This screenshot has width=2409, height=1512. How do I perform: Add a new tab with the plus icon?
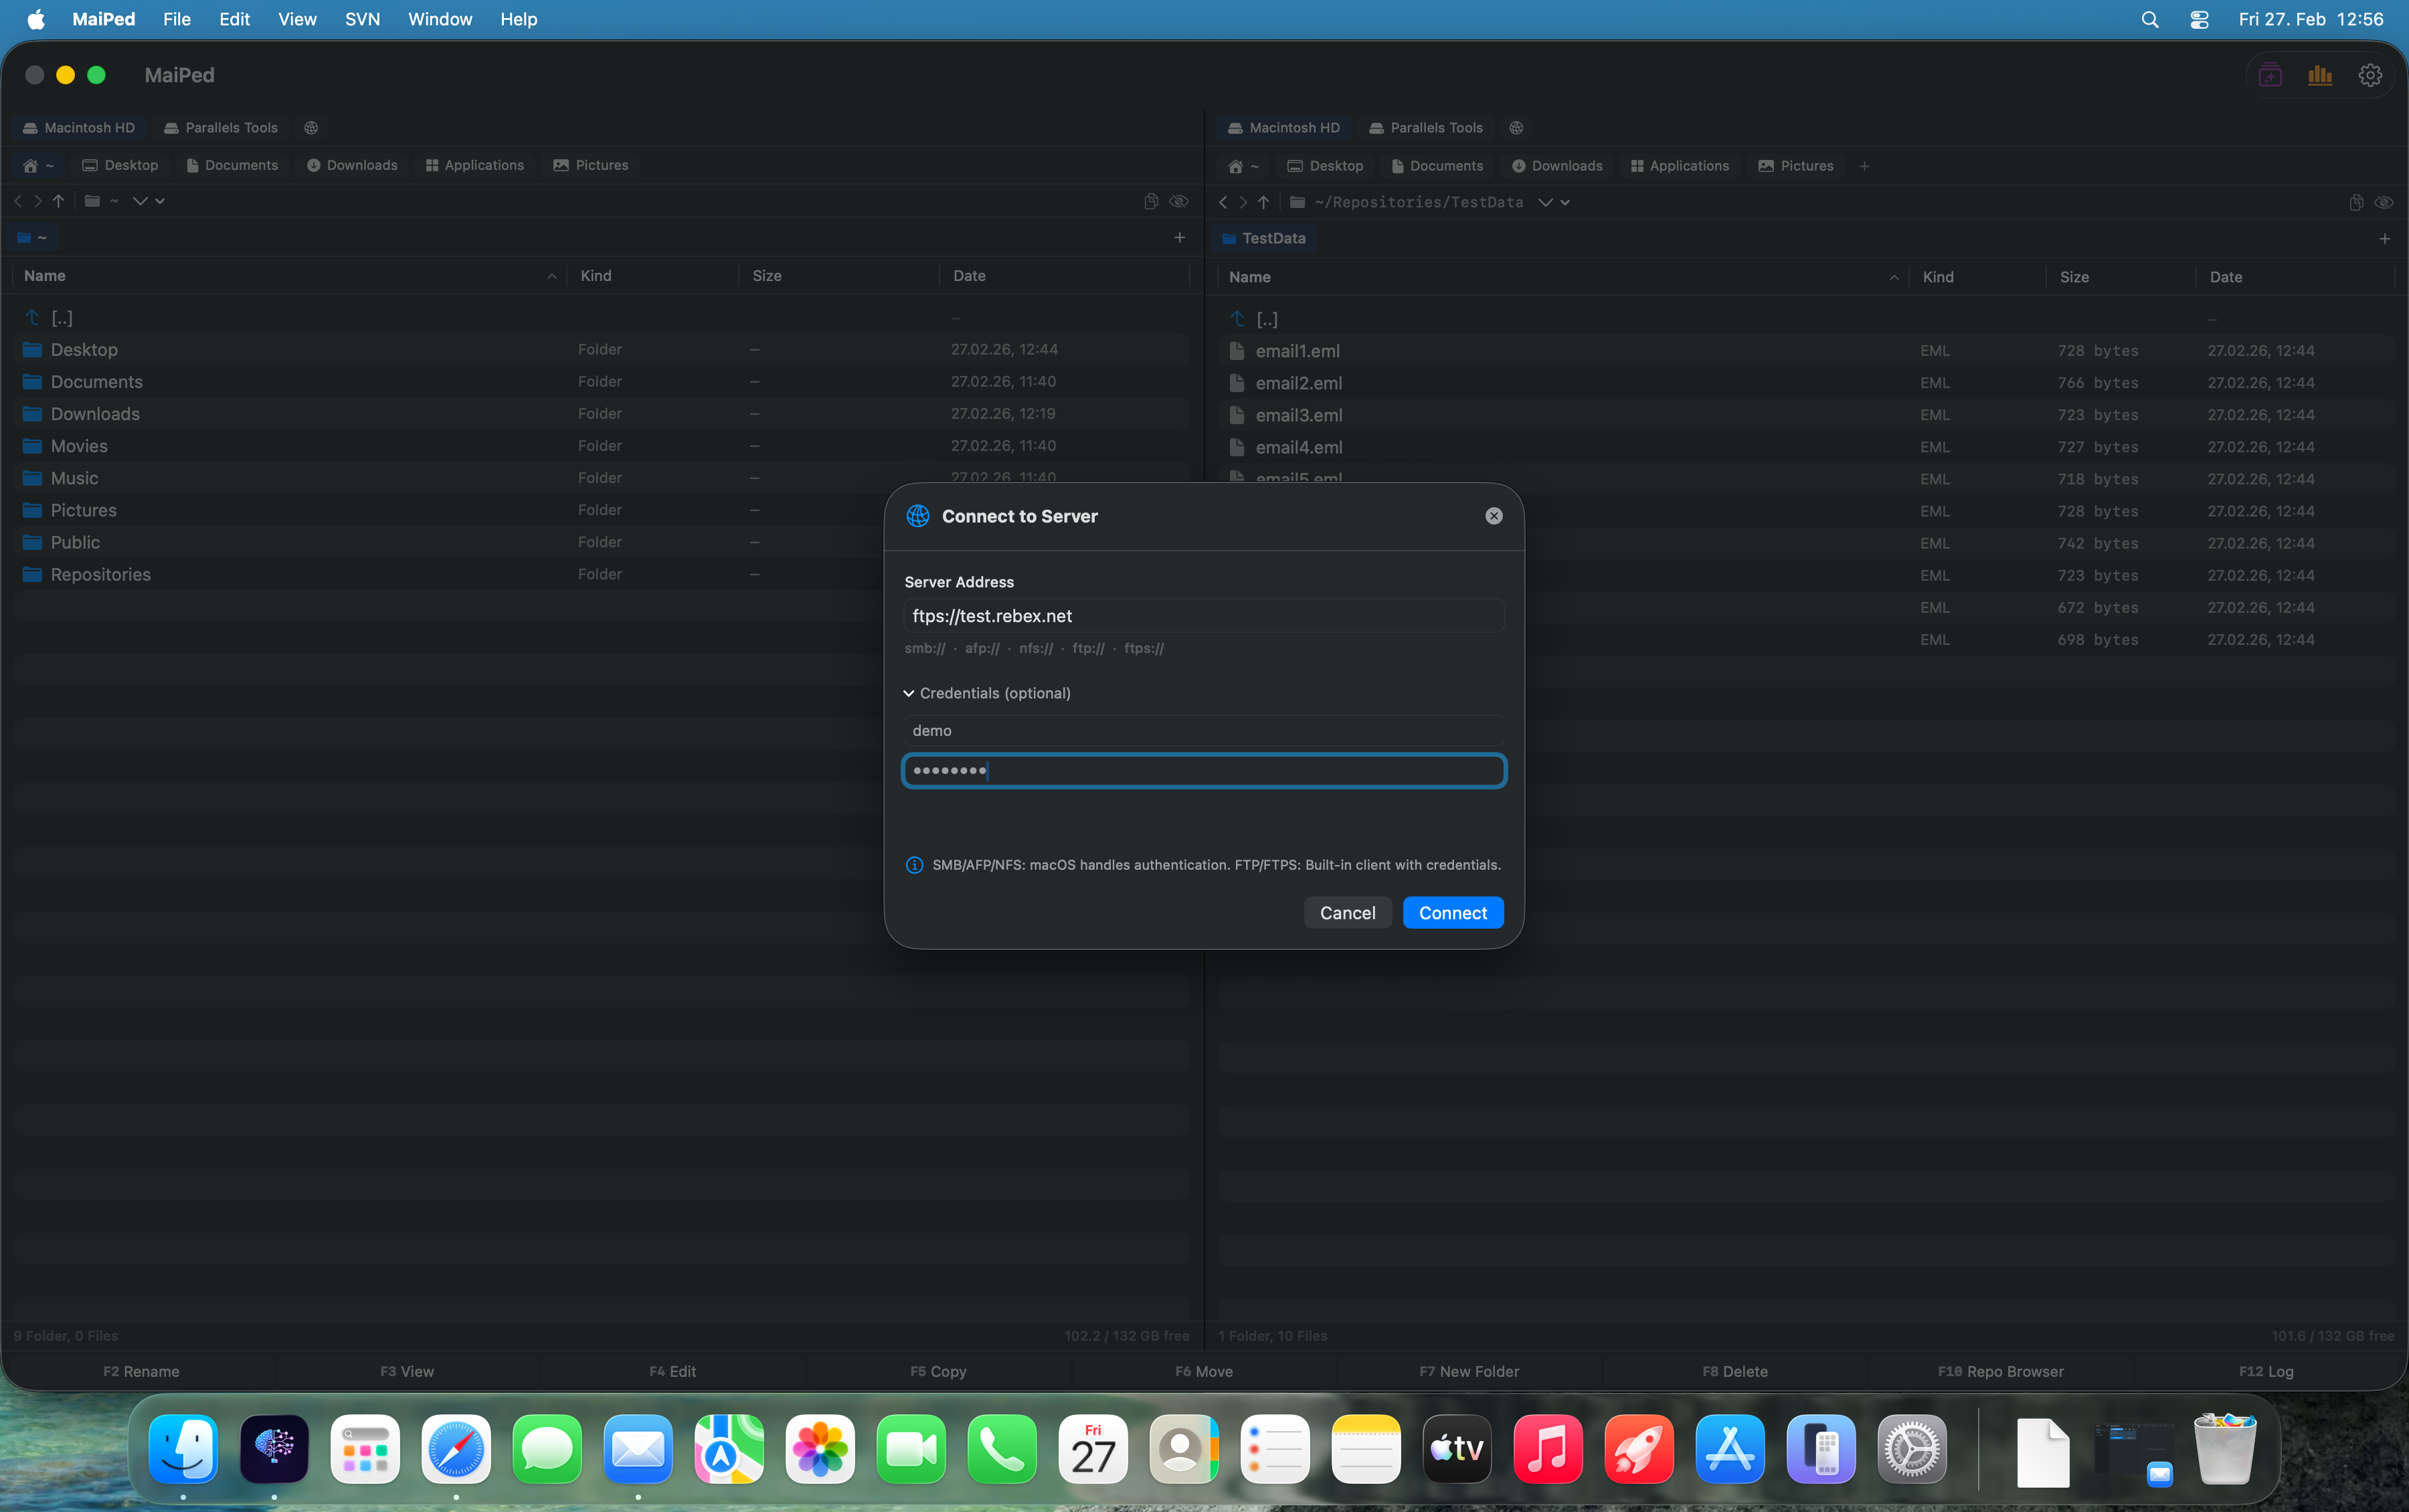click(x=1179, y=237)
